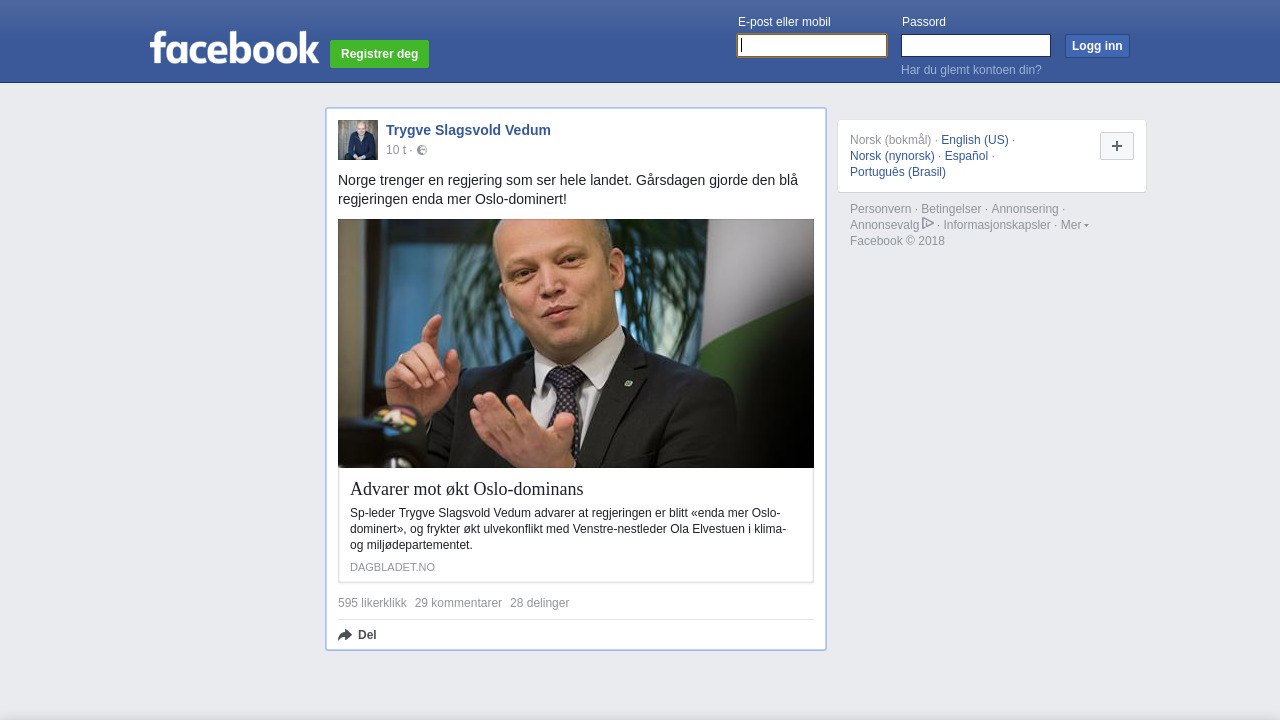Click the DAGBLADET.NO source label
The image size is (1280, 720).
392,567
